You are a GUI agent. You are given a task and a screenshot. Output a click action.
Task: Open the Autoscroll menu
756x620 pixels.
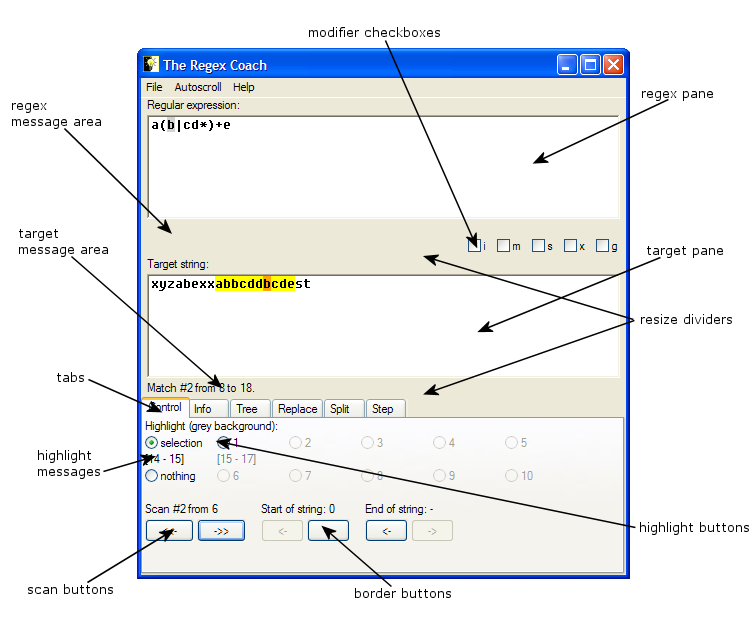[x=197, y=88]
